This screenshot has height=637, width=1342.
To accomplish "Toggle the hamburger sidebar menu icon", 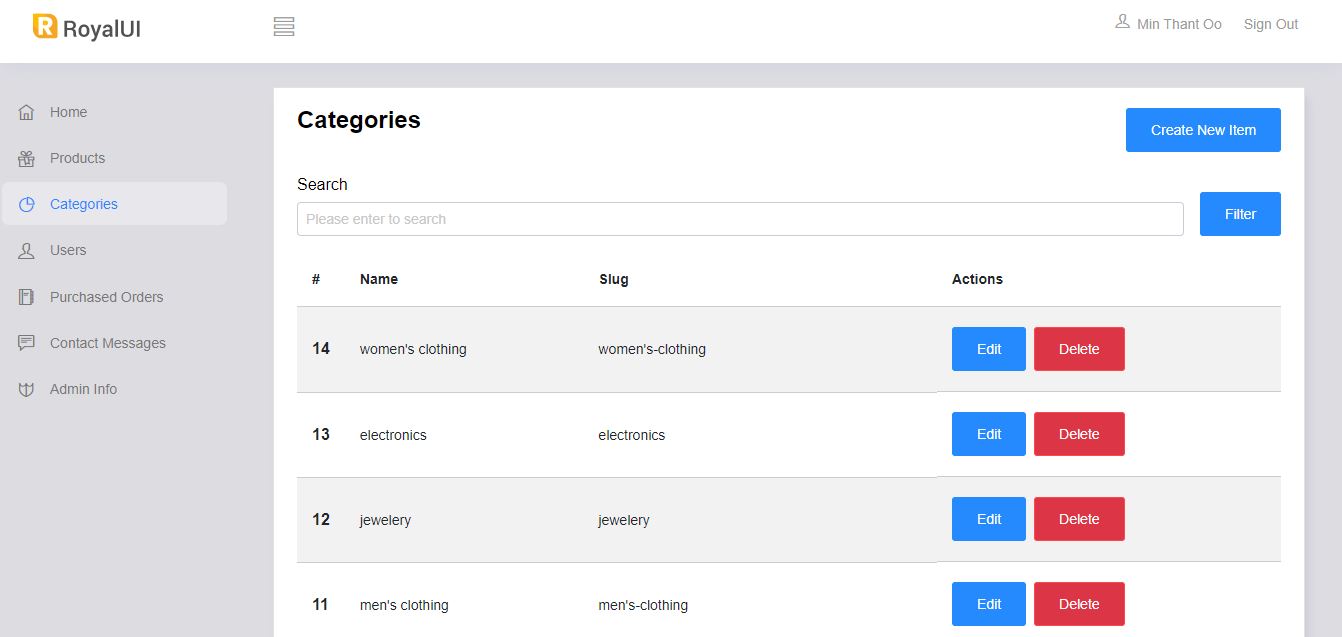I will tap(284, 27).
